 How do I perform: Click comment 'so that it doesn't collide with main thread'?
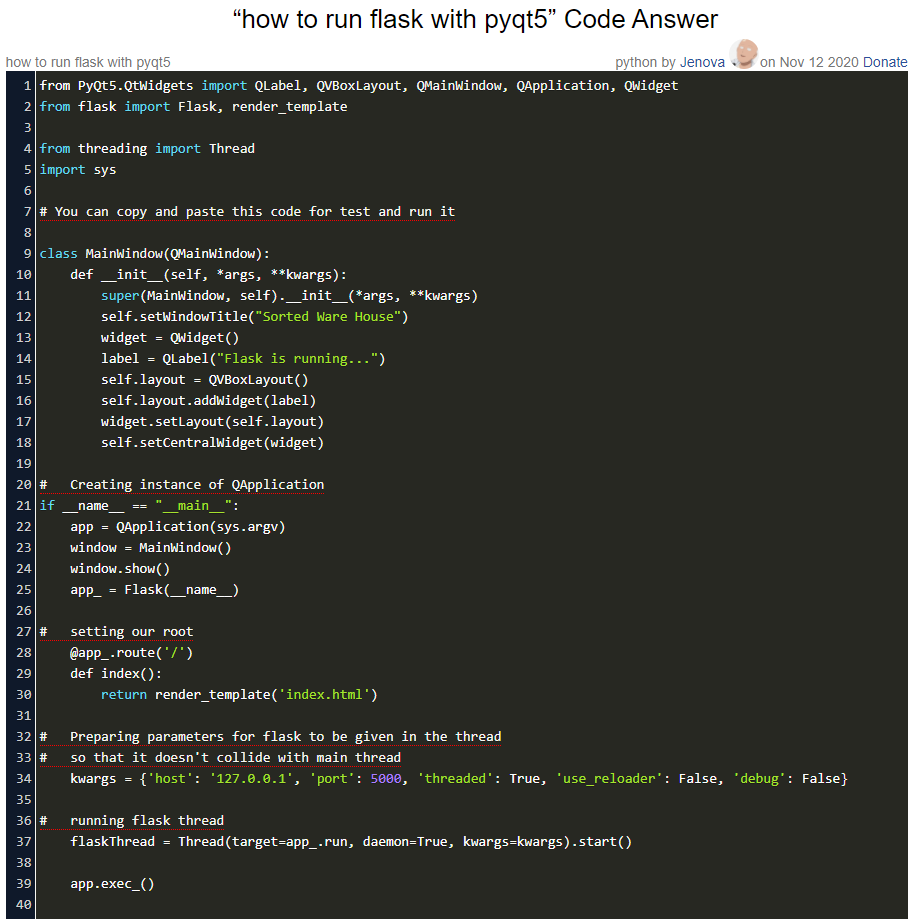220,758
